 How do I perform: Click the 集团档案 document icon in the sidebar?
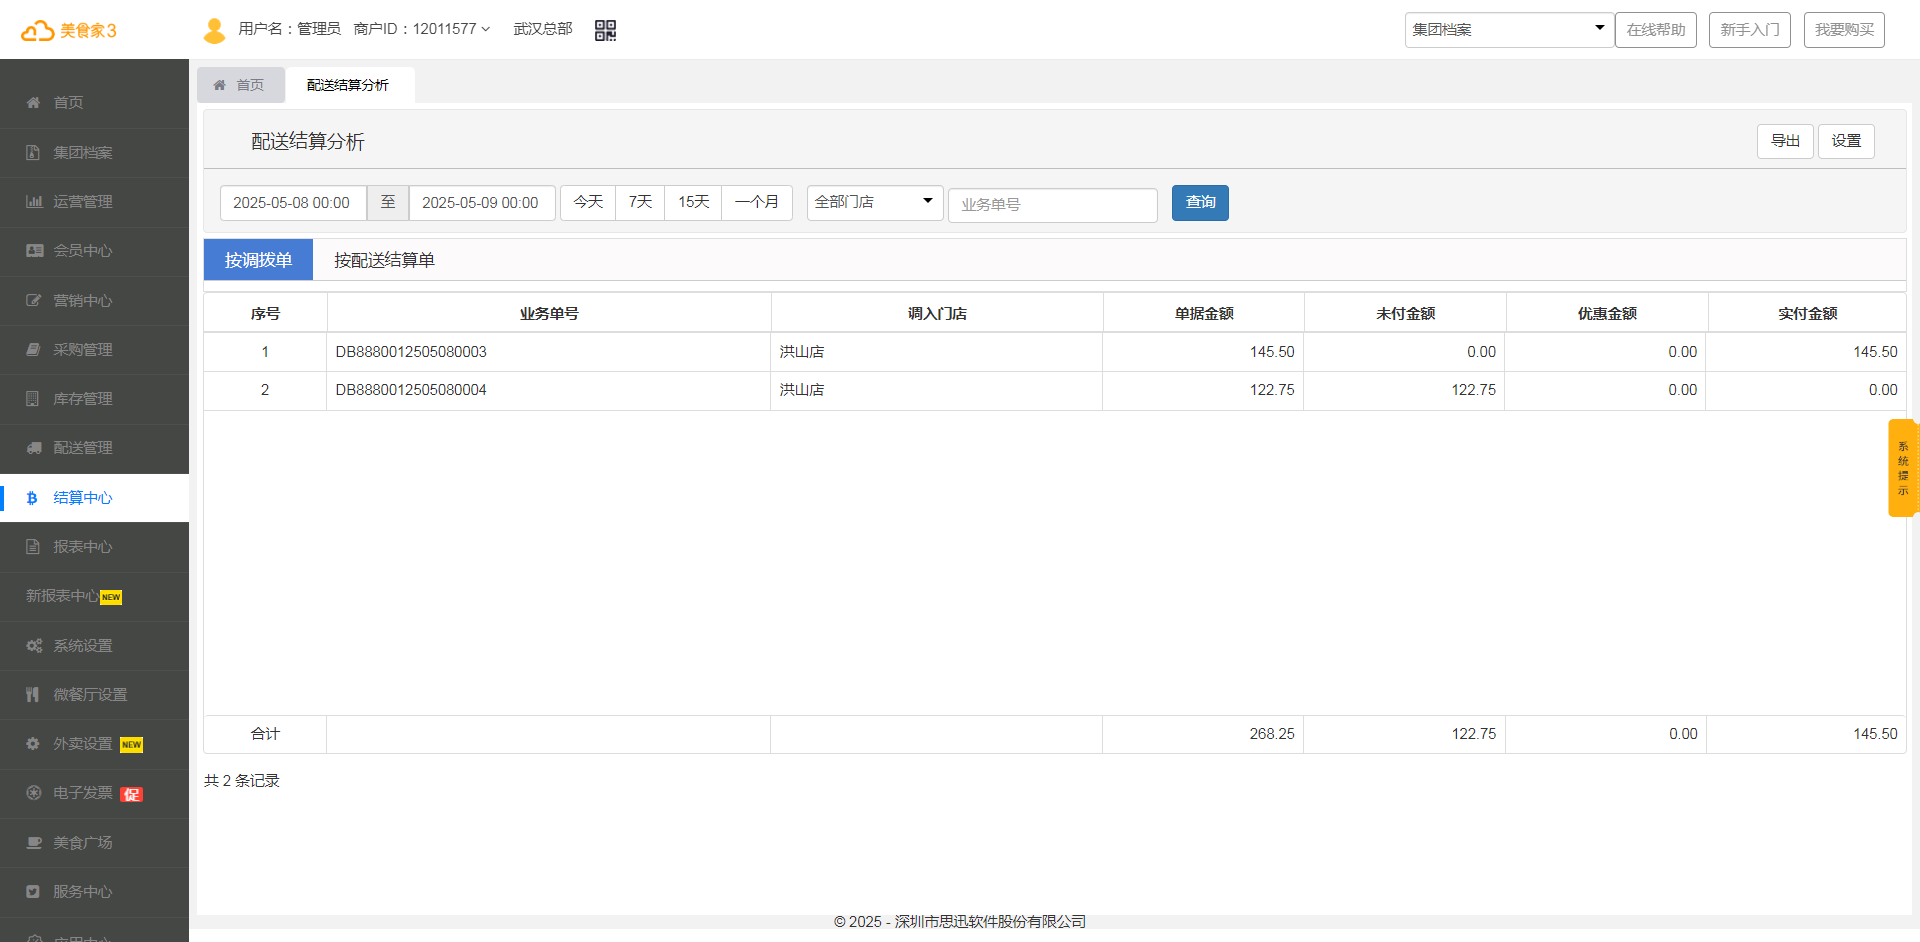[33, 152]
